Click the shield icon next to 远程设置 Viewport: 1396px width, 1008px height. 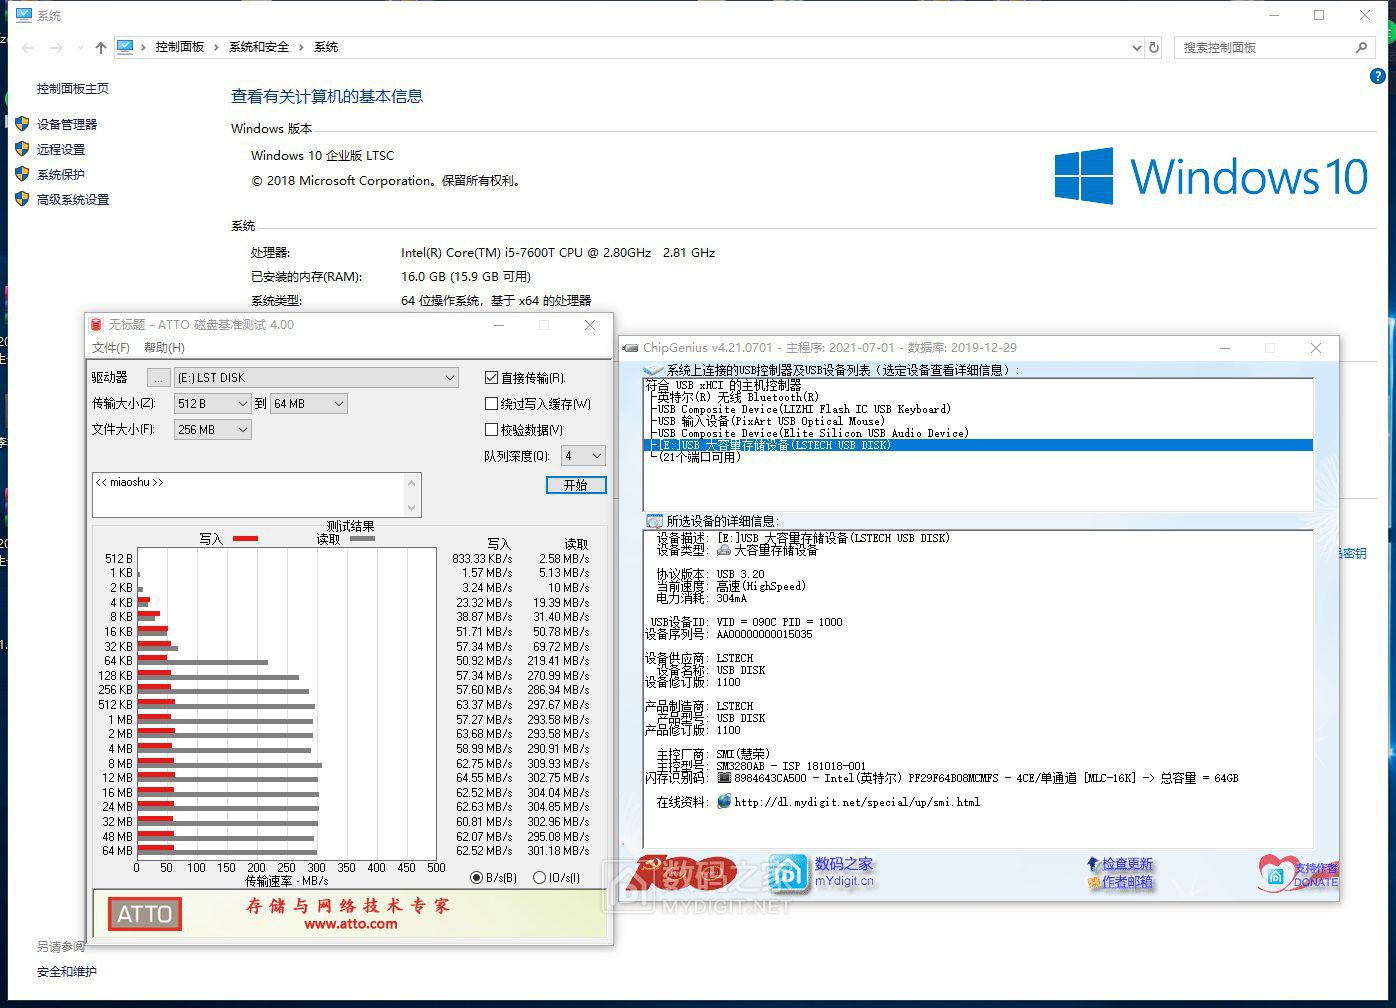[x=22, y=149]
